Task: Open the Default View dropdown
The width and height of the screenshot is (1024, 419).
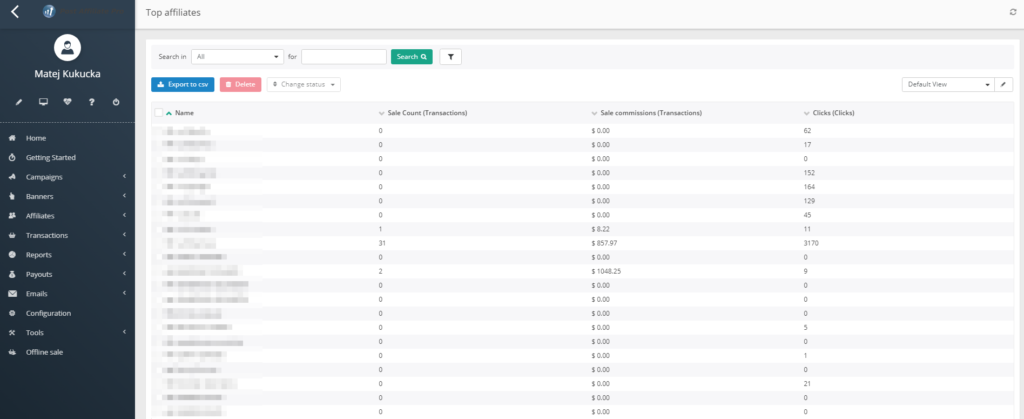Action: 947,85
